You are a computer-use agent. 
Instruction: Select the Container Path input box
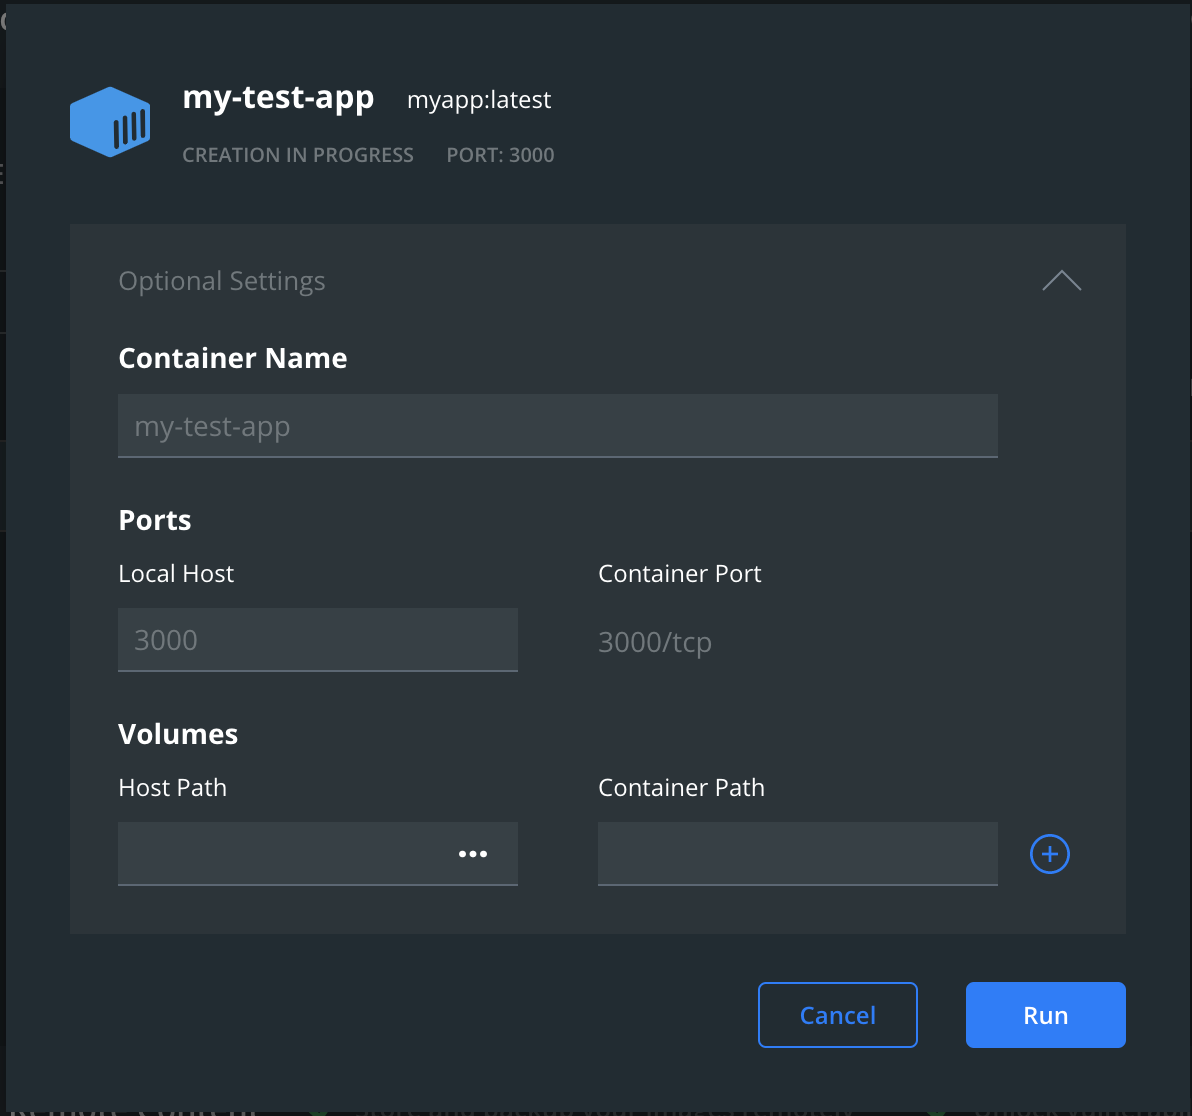click(x=797, y=854)
